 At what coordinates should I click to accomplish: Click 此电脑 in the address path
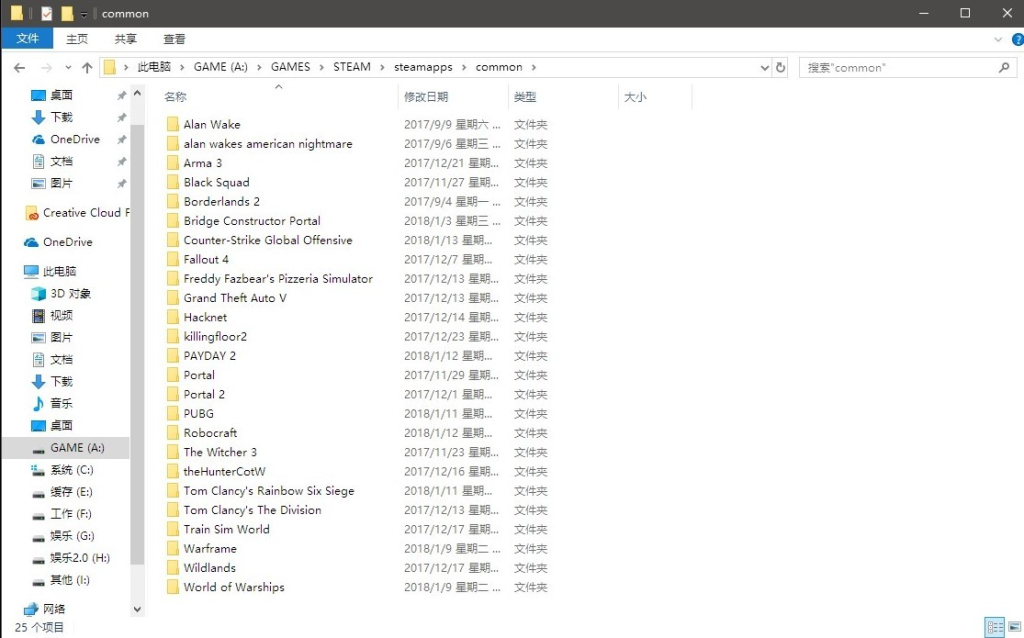click(x=154, y=67)
